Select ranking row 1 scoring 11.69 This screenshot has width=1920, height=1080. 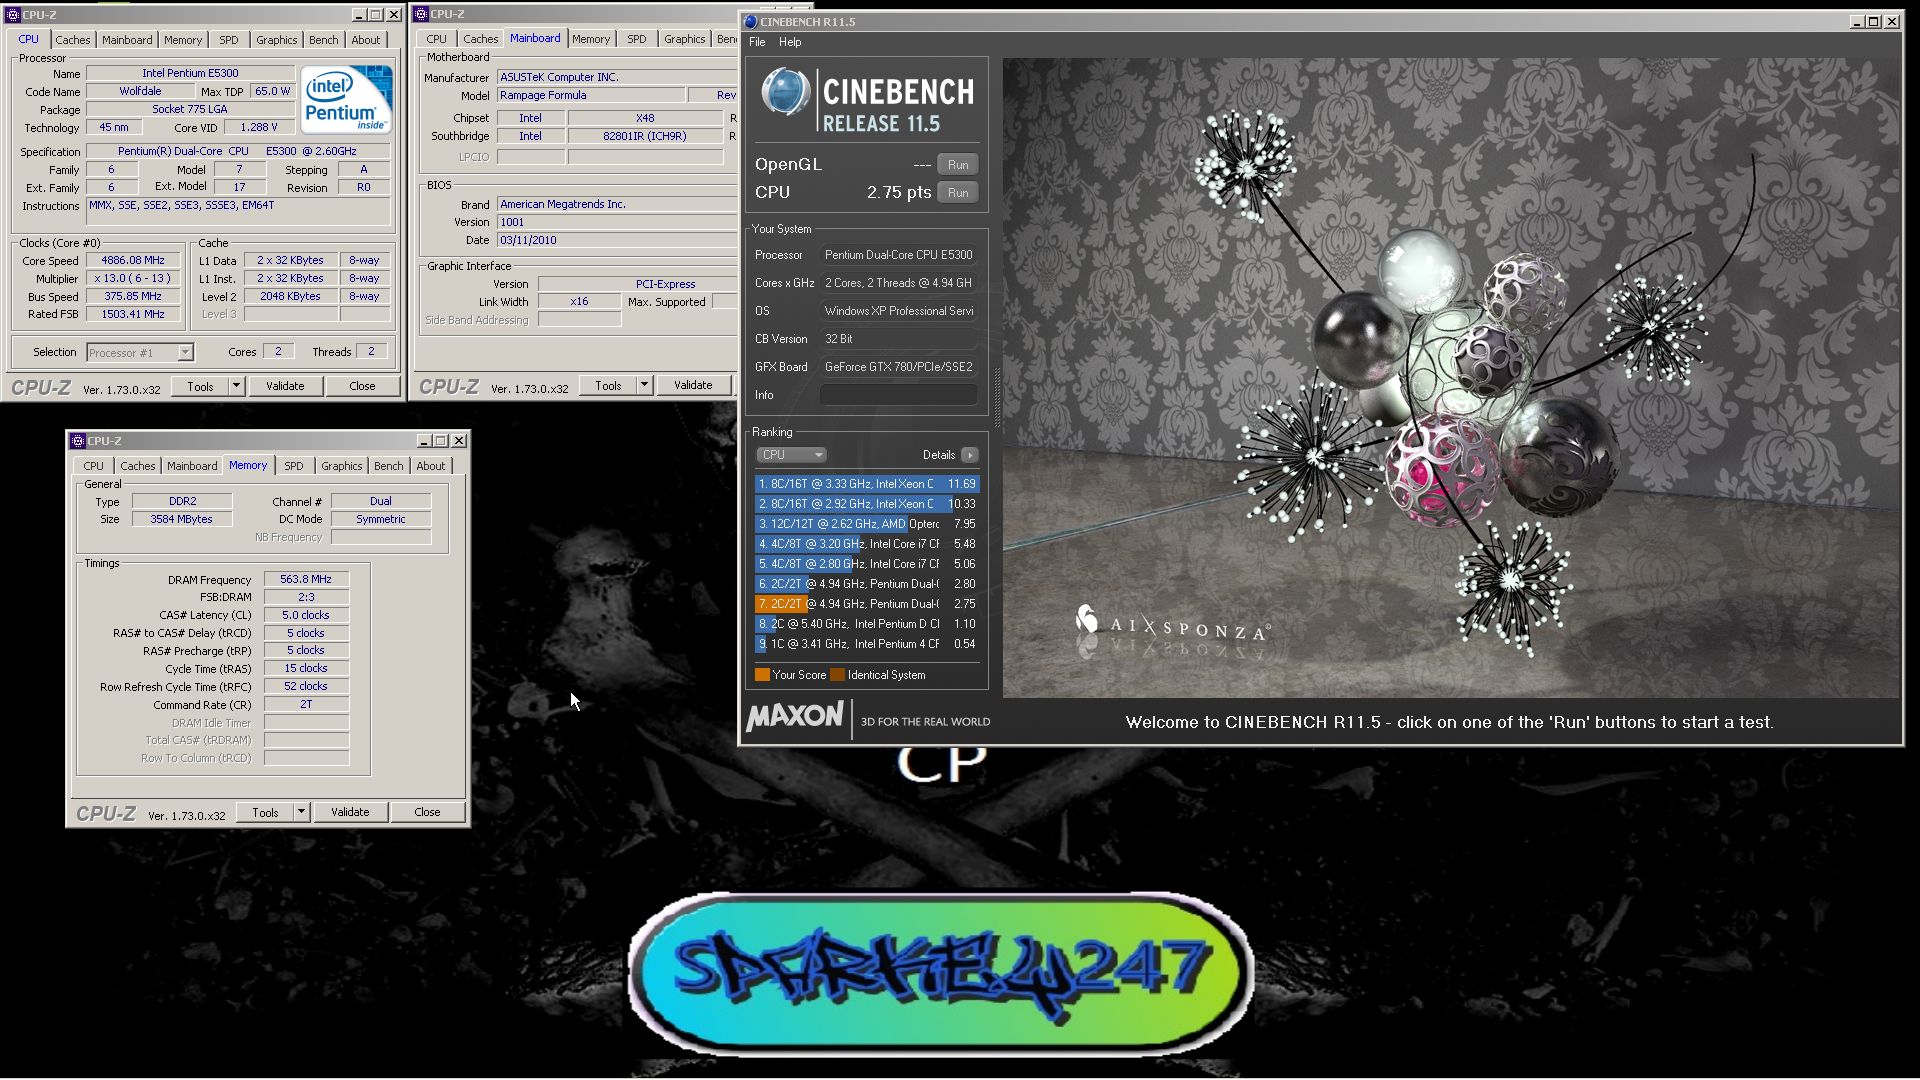click(867, 484)
